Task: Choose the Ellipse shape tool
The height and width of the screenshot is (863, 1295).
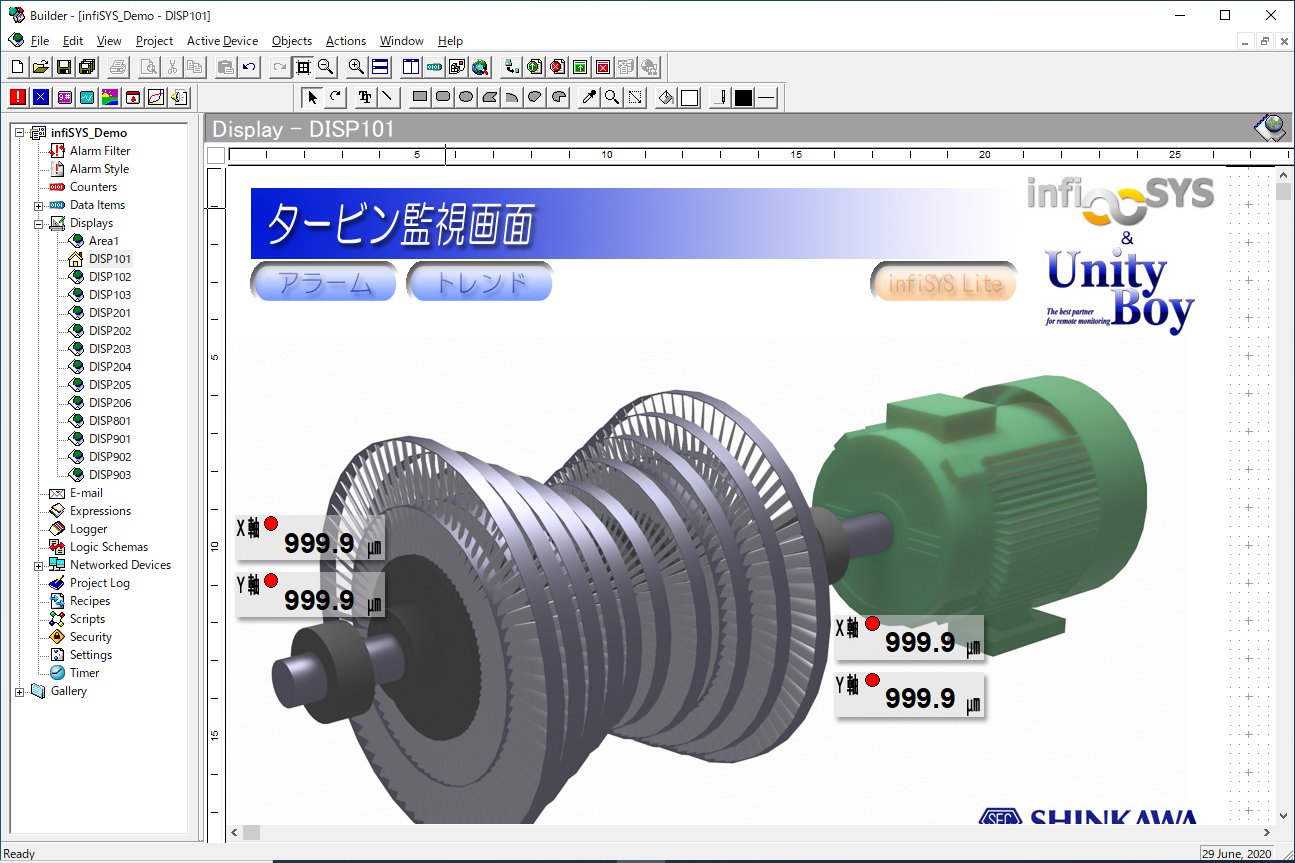Action: [466, 97]
